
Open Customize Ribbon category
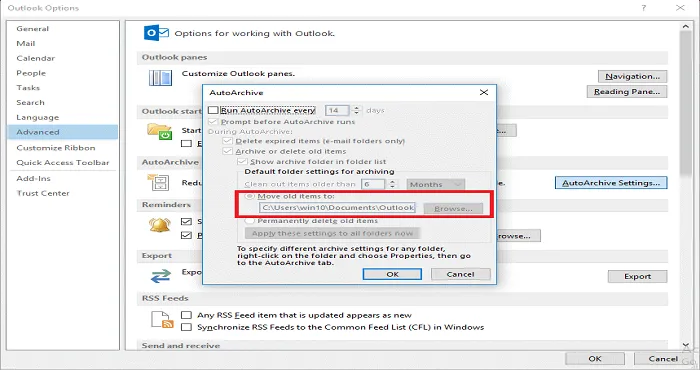(x=56, y=148)
